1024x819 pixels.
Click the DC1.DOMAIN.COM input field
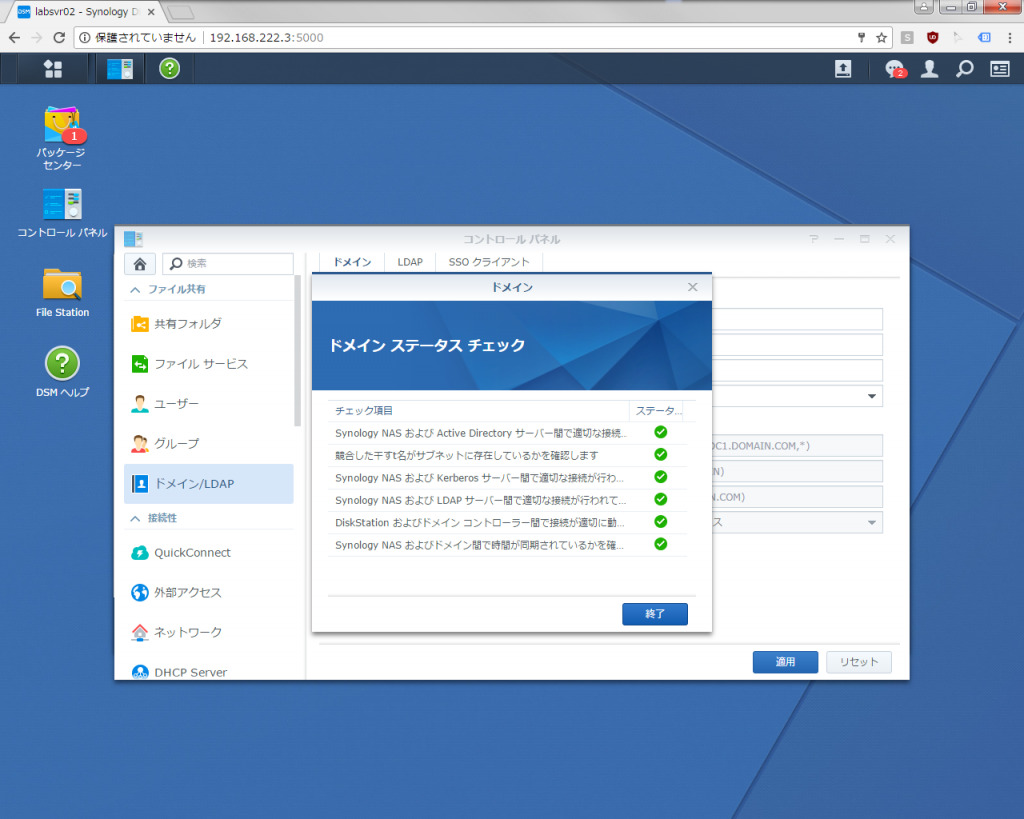797,446
